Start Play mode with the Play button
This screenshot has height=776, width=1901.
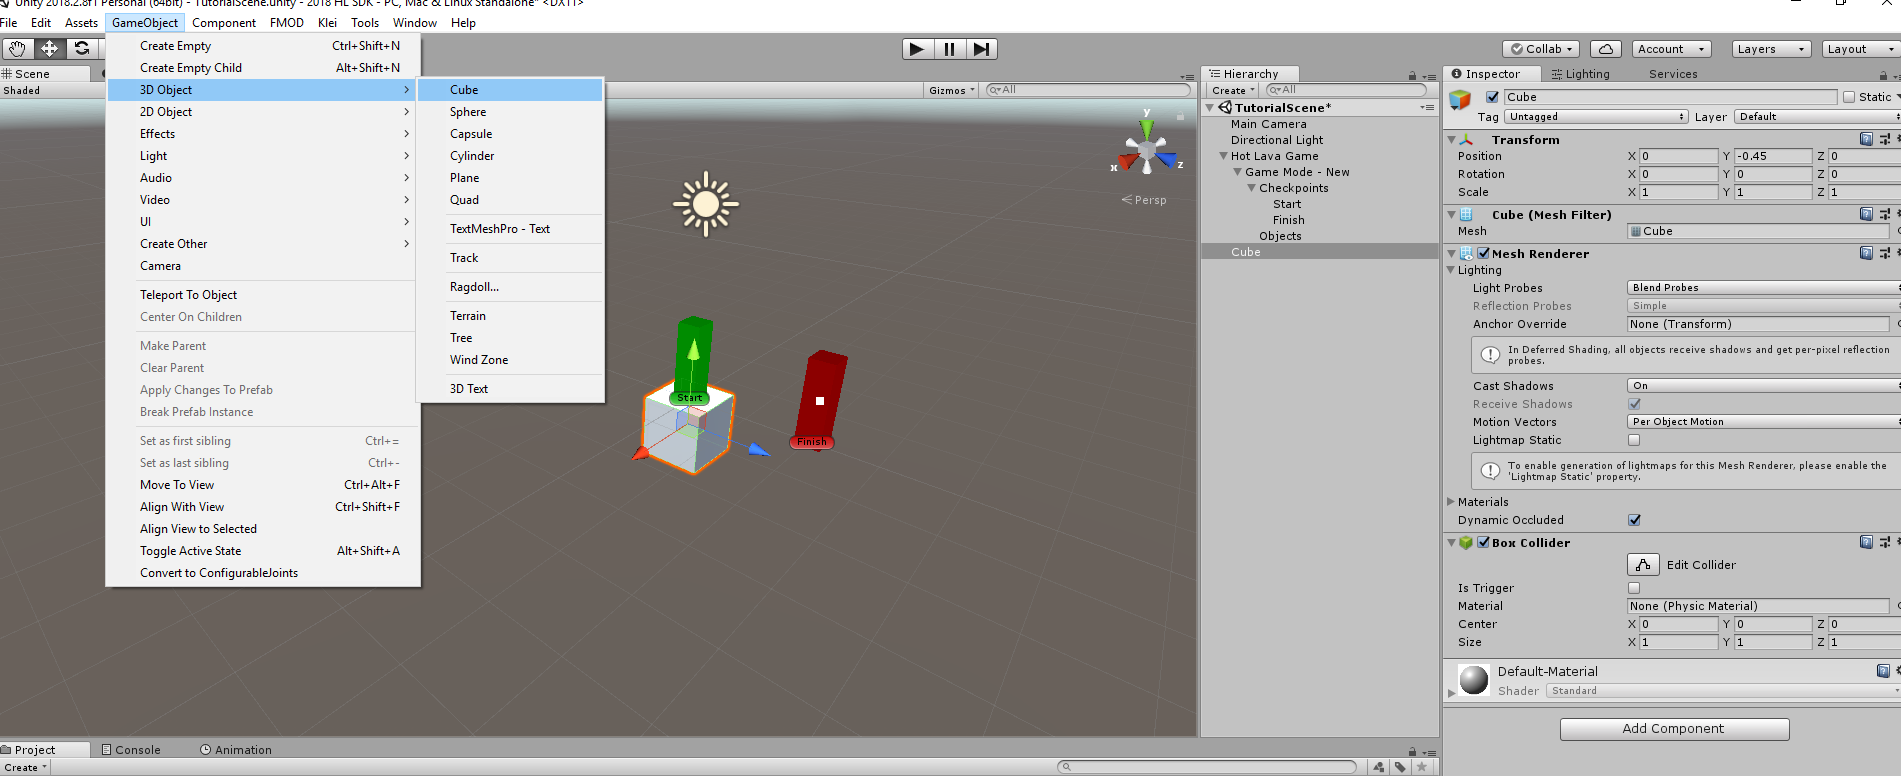coord(917,49)
